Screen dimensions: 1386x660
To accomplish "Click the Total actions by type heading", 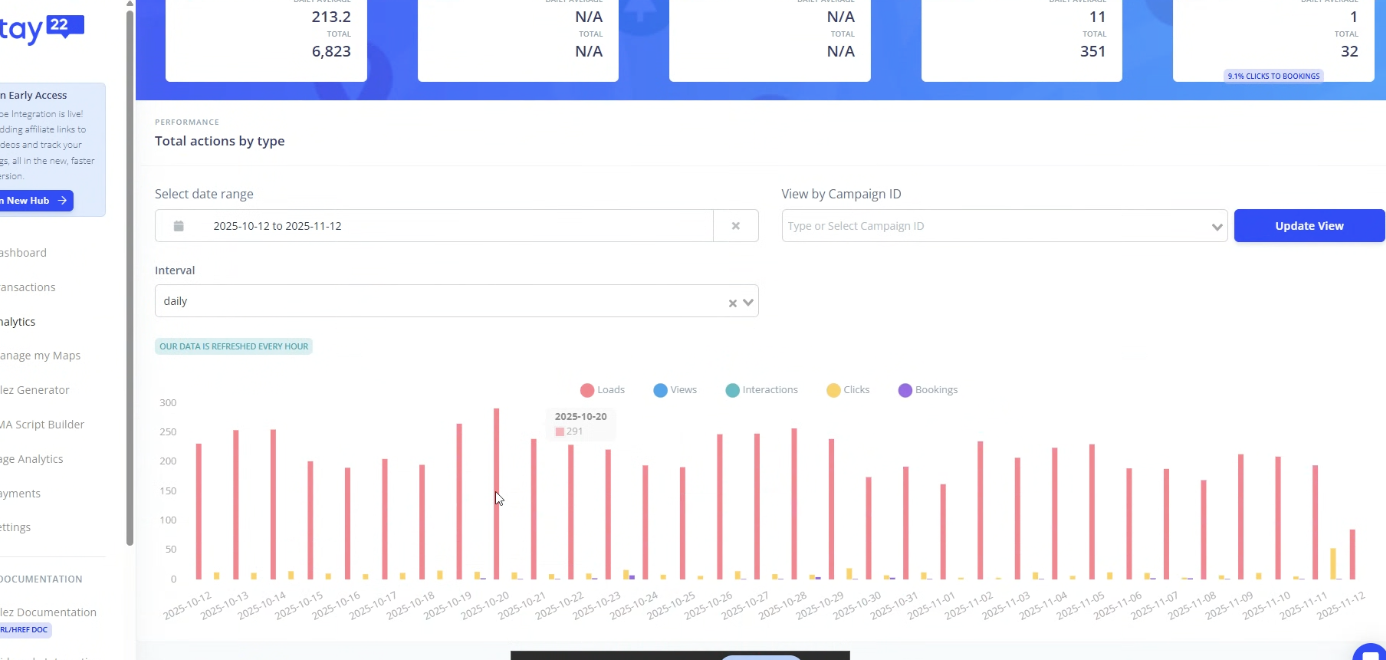I will pyautogui.click(x=220, y=141).
